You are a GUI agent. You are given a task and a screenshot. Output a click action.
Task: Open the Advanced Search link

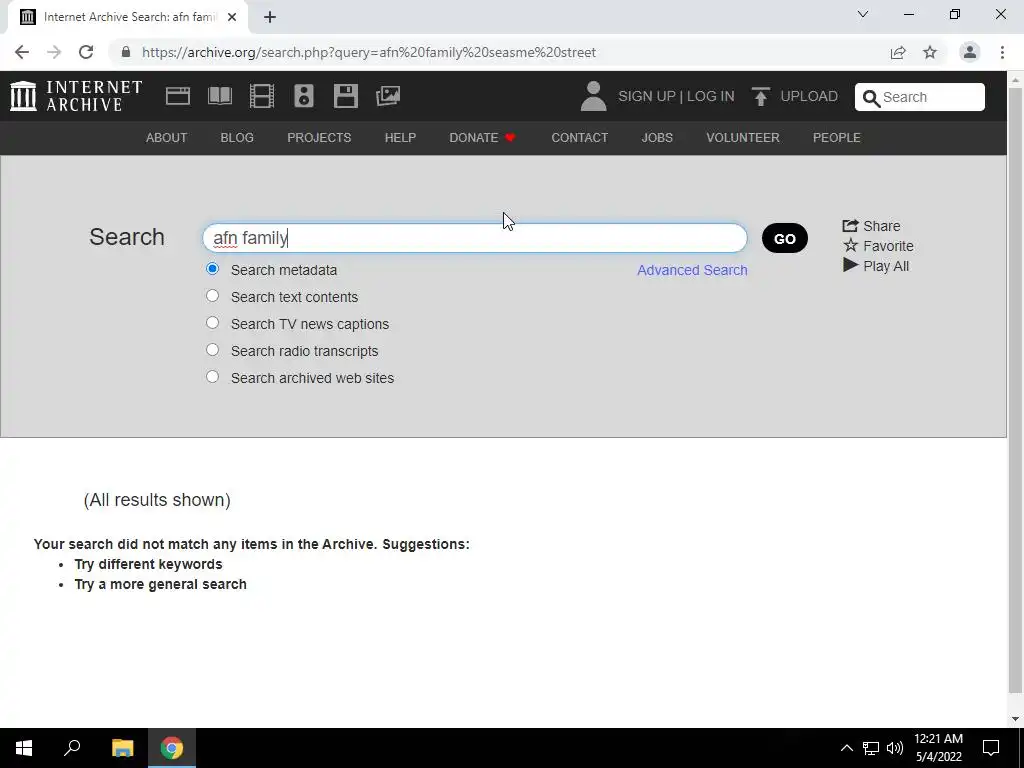tap(692, 270)
